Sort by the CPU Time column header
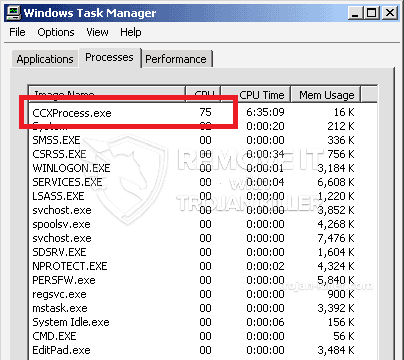This screenshot has height=360, width=404. [x=256, y=95]
